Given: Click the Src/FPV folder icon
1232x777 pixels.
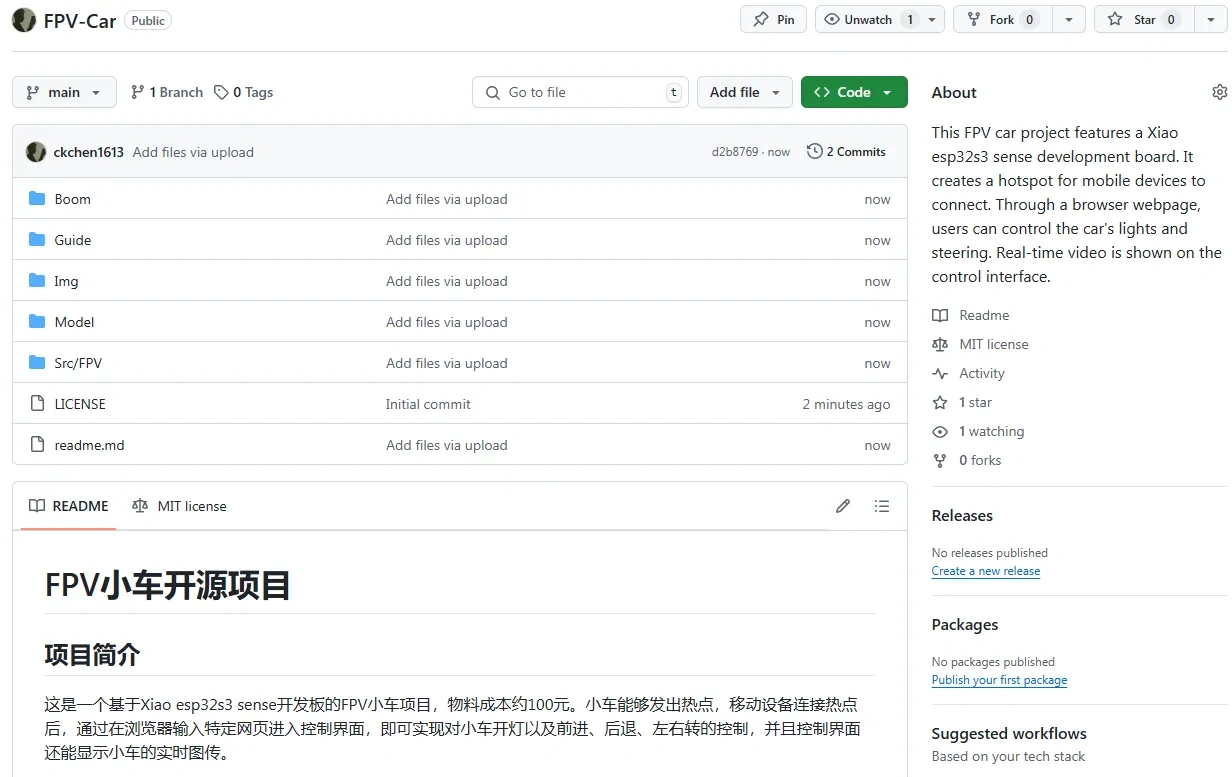Looking at the screenshot, I should [x=37, y=363].
